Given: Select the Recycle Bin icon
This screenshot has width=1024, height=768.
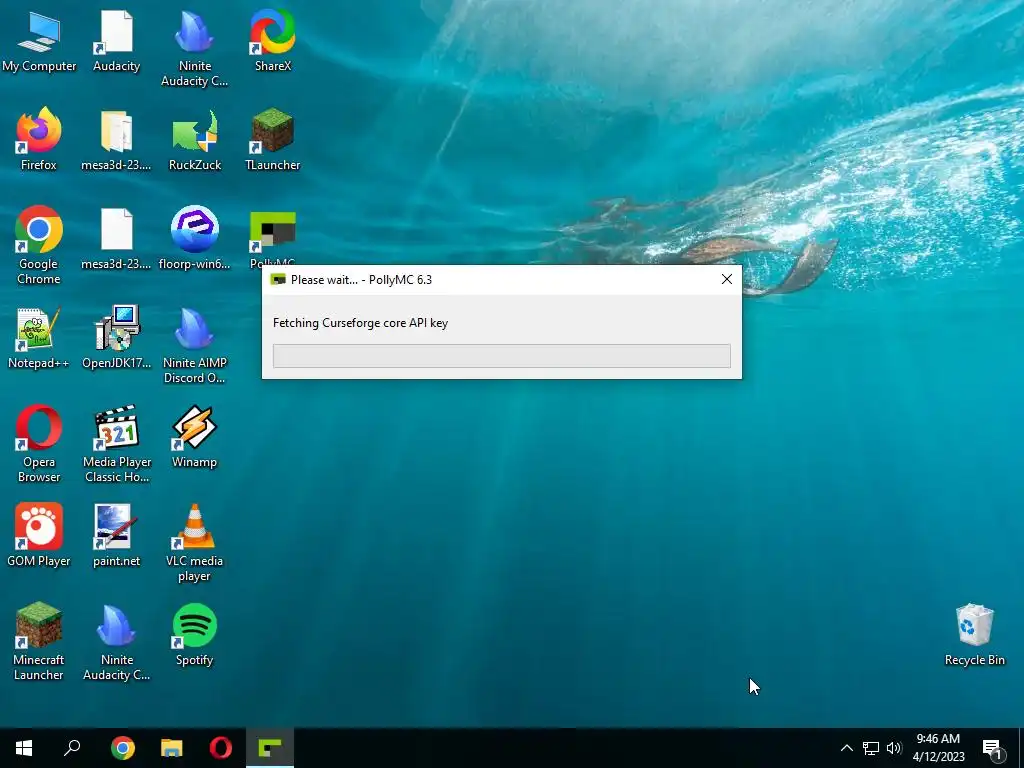Looking at the screenshot, I should click(x=974, y=635).
